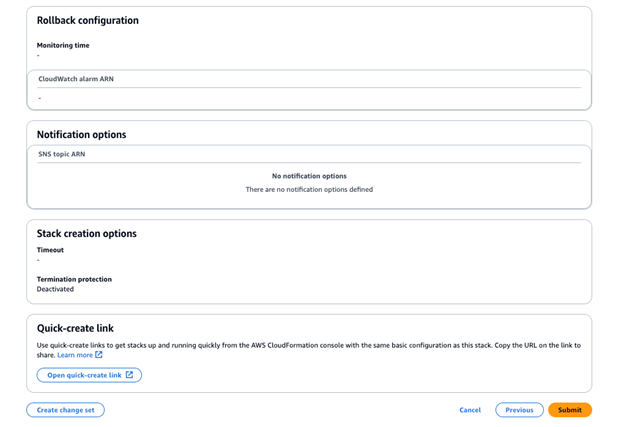Viewport: 624px width, 427px height.
Task: Click the no notification options defined text
Action: 309,189
